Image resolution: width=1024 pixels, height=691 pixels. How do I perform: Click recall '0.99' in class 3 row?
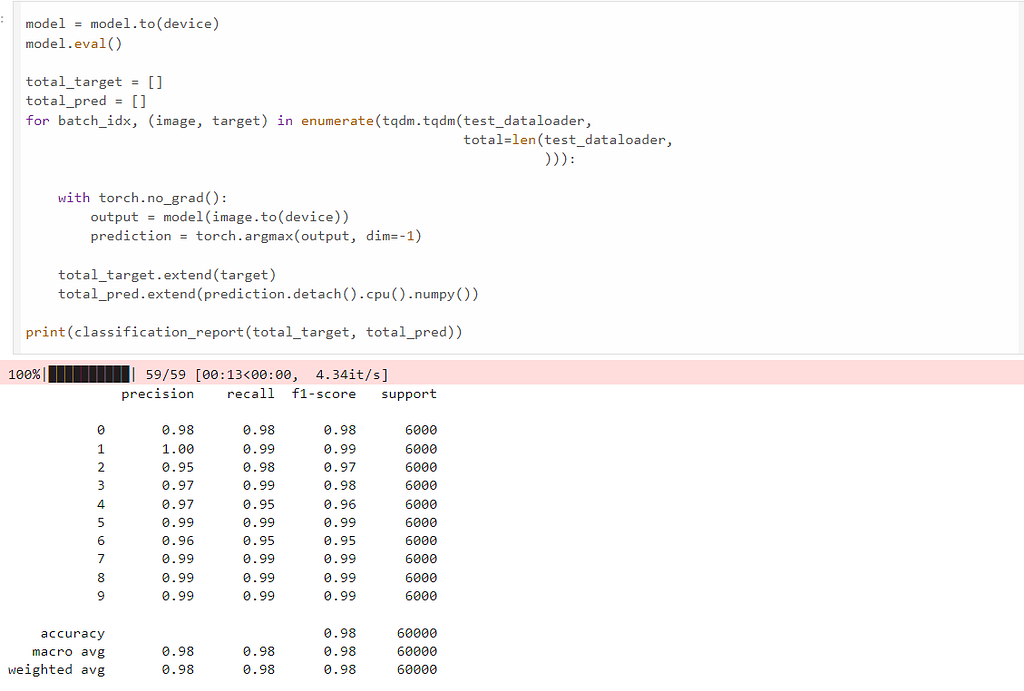[259, 485]
